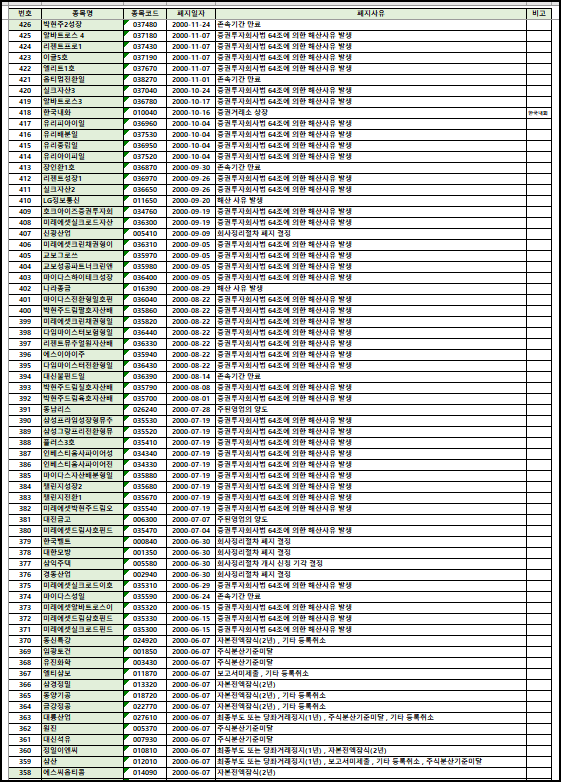Select the LG정보통신 name cell
Image resolution: width=561 pixels, height=782 pixels.
(82, 200)
